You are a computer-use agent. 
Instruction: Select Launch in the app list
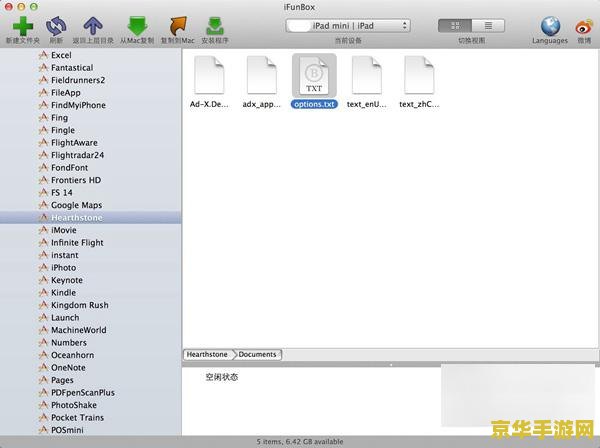[65, 318]
